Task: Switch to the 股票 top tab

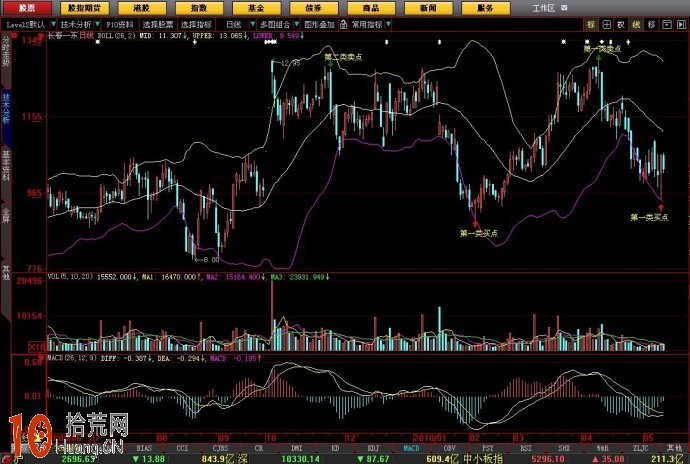Action: pyautogui.click(x=27, y=8)
